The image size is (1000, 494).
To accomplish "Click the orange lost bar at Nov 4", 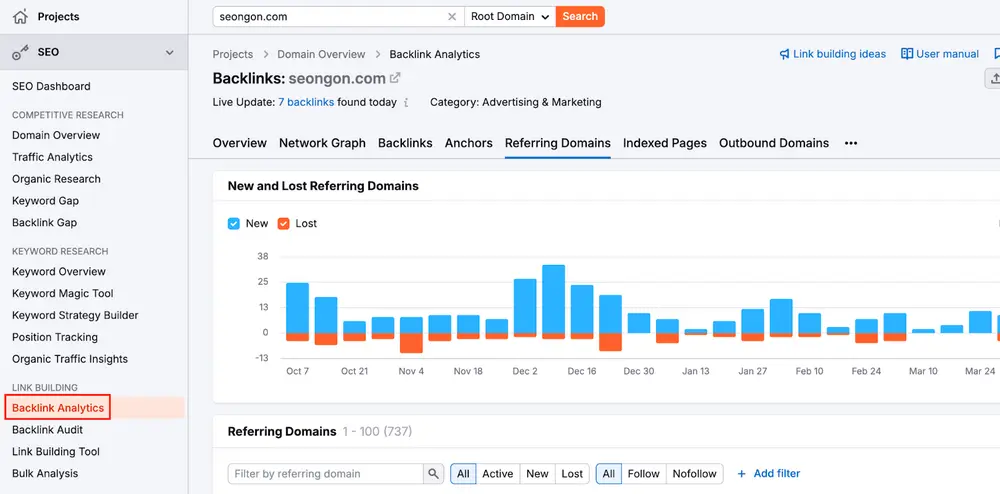I will (x=411, y=343).
